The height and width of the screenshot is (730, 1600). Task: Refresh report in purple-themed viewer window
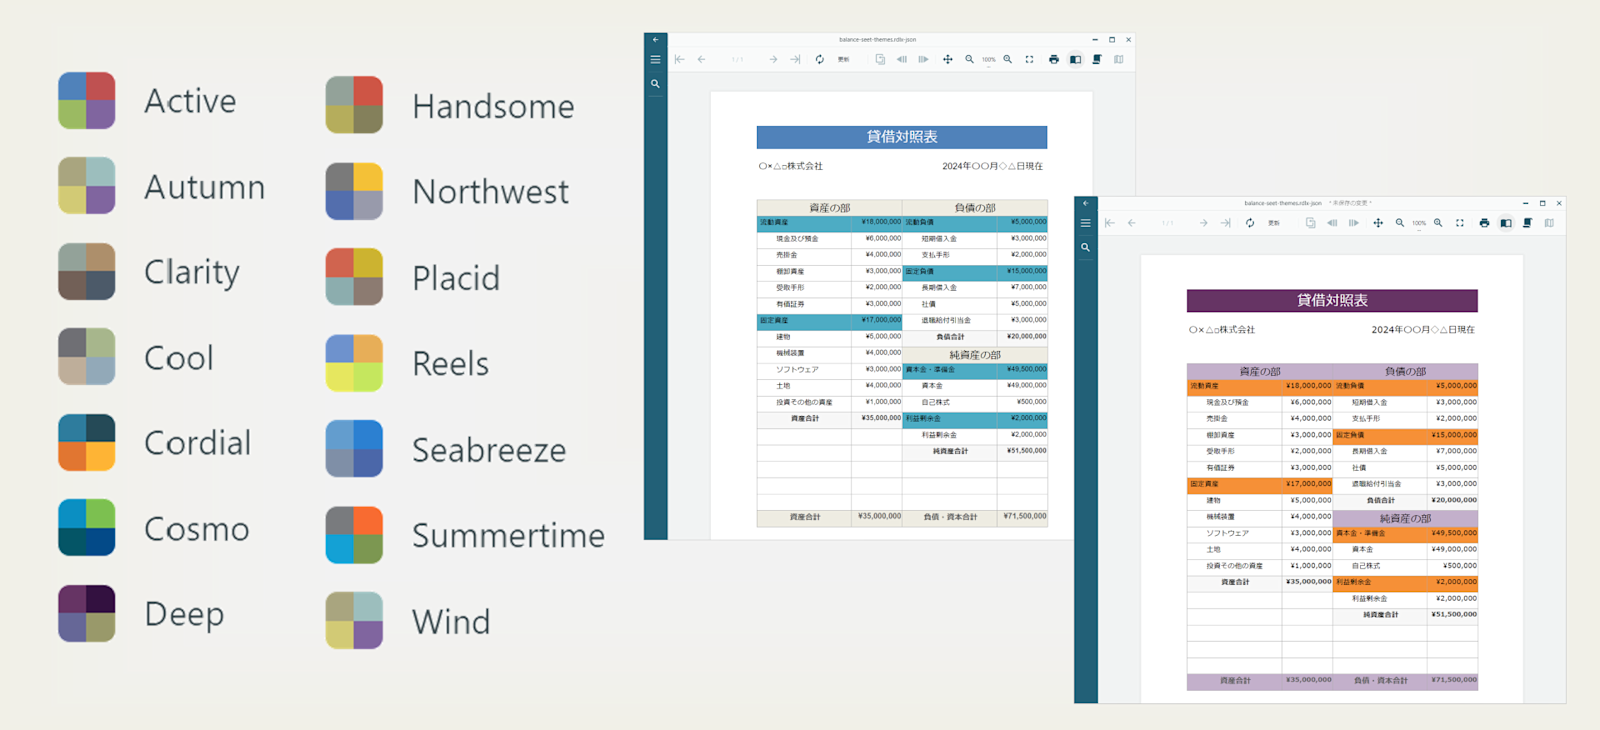coord(1250,223)
